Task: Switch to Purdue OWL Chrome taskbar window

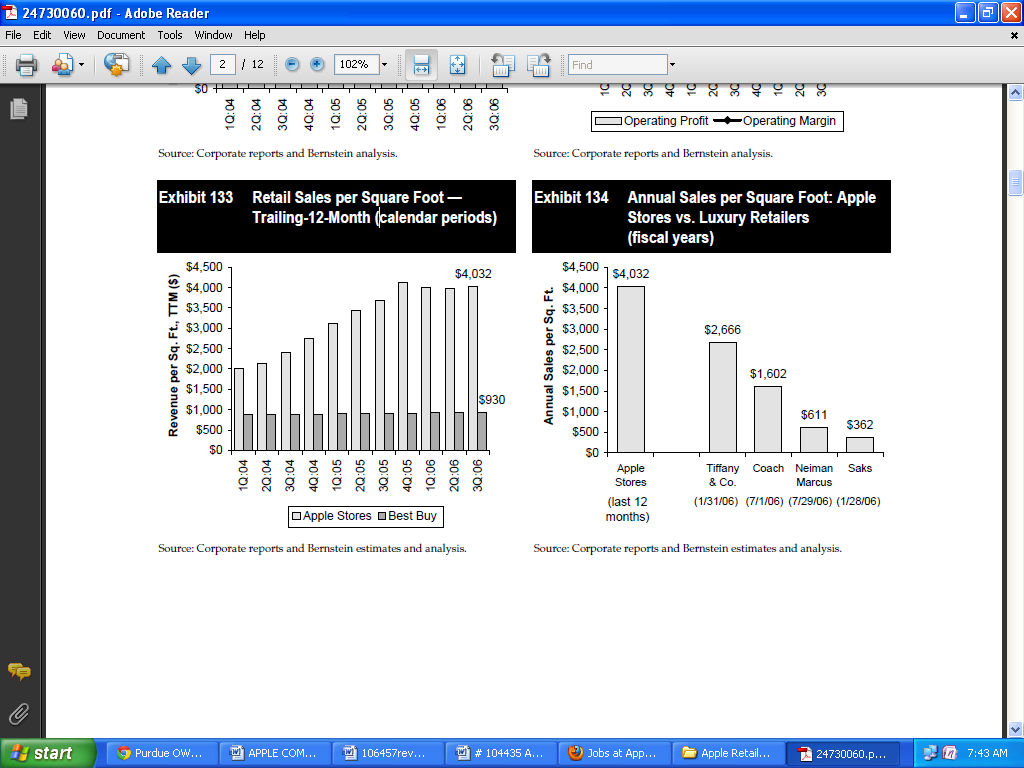Action: coord(160,753)
